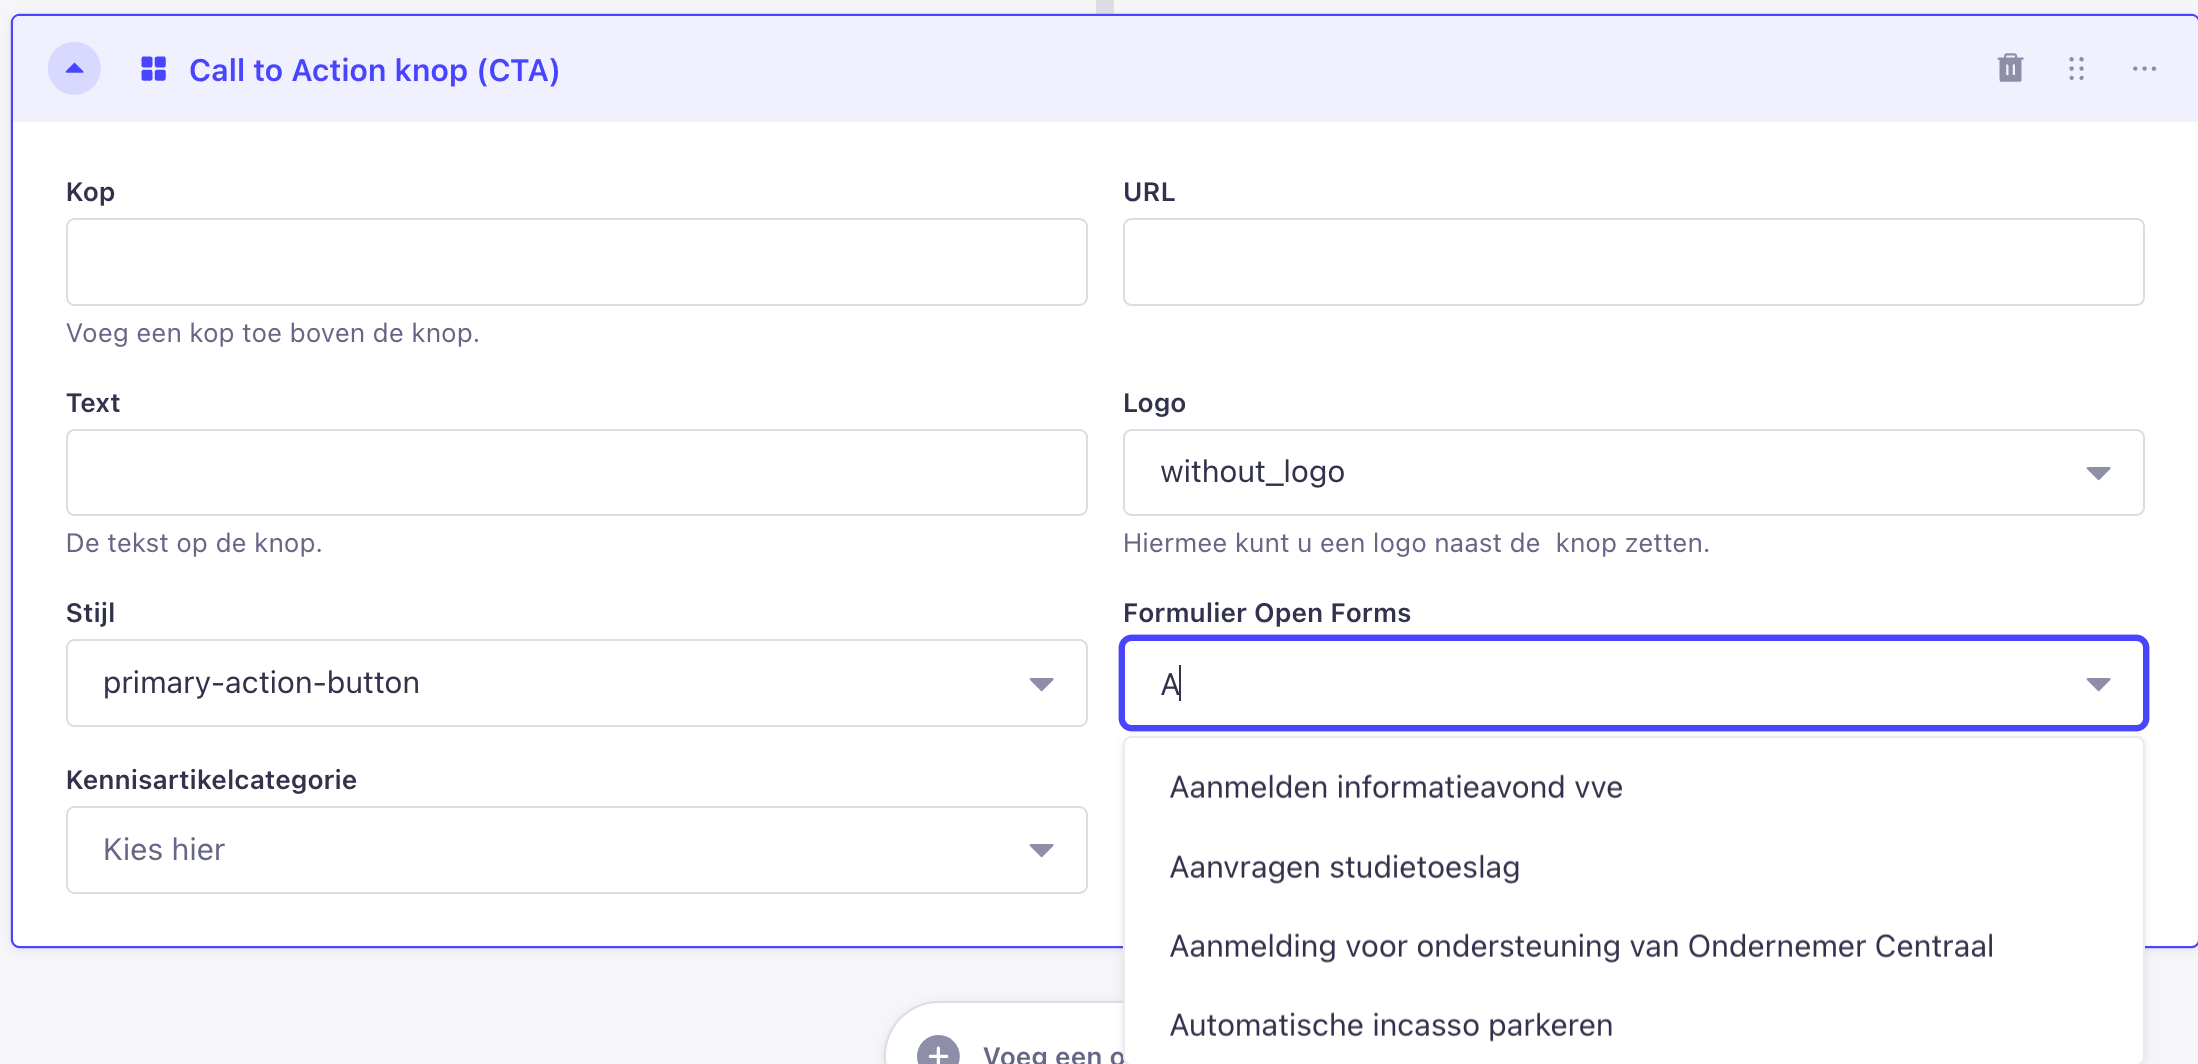Delete the CTA block with trash icon
The height and width of the screenshot is (1064, 2198).
tap(2010, 68)
